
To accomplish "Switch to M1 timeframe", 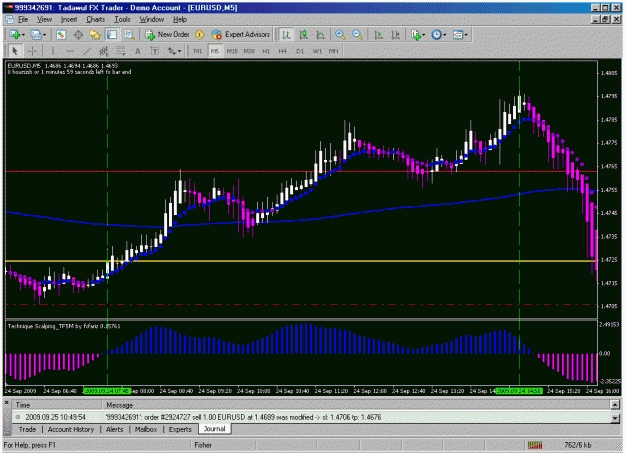I will point(198,51).
